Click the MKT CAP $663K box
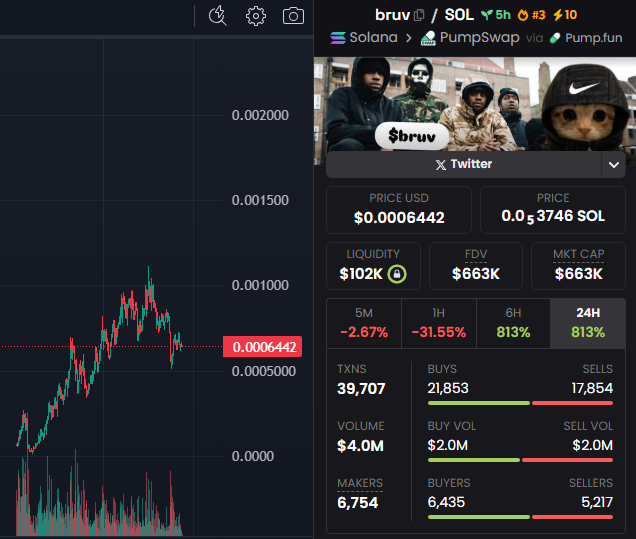This screenshot has height=539, width=636. [x=578, y=266]
